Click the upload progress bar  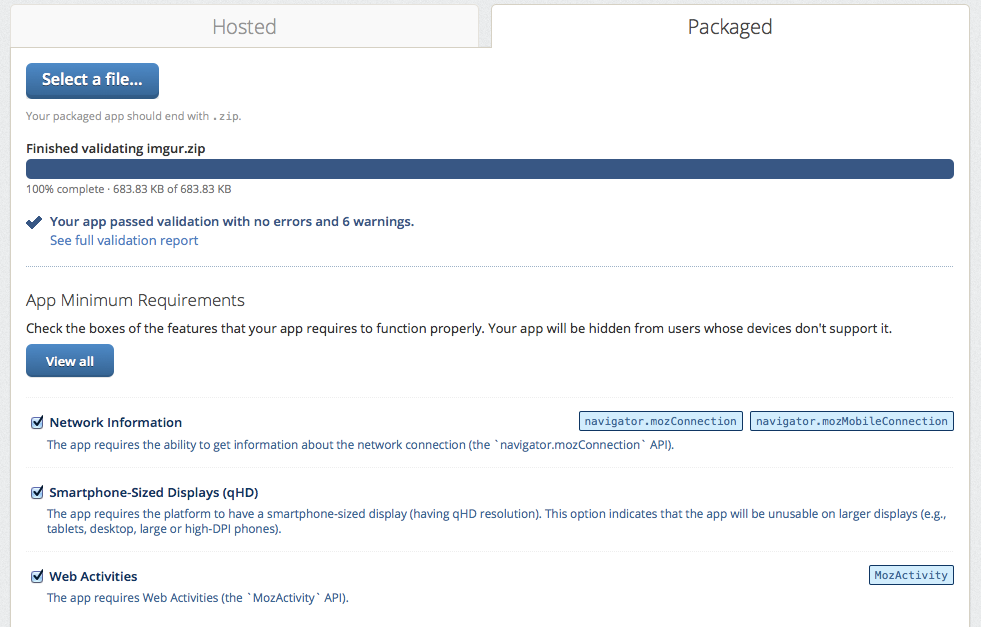tap(489, 169)
